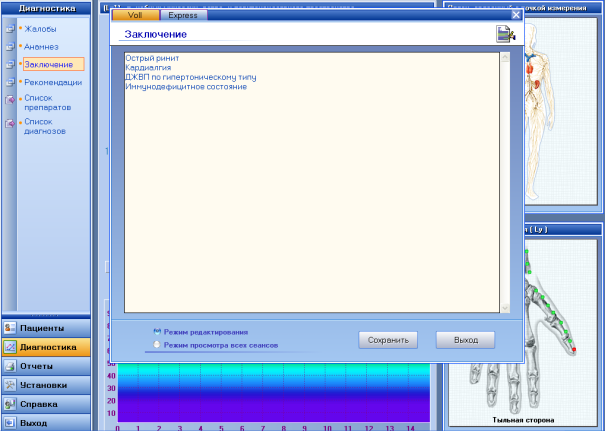605x431 pixels.
Task: Select Режим редактирования radio option
Action: [x=157, y=331]
